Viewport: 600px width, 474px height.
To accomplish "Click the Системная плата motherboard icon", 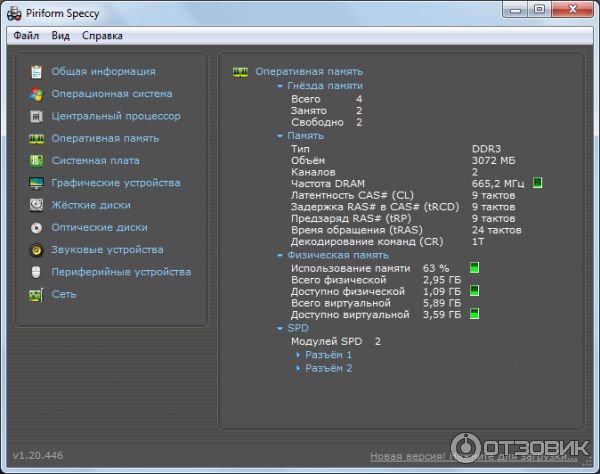I will [x=37, y=161].
